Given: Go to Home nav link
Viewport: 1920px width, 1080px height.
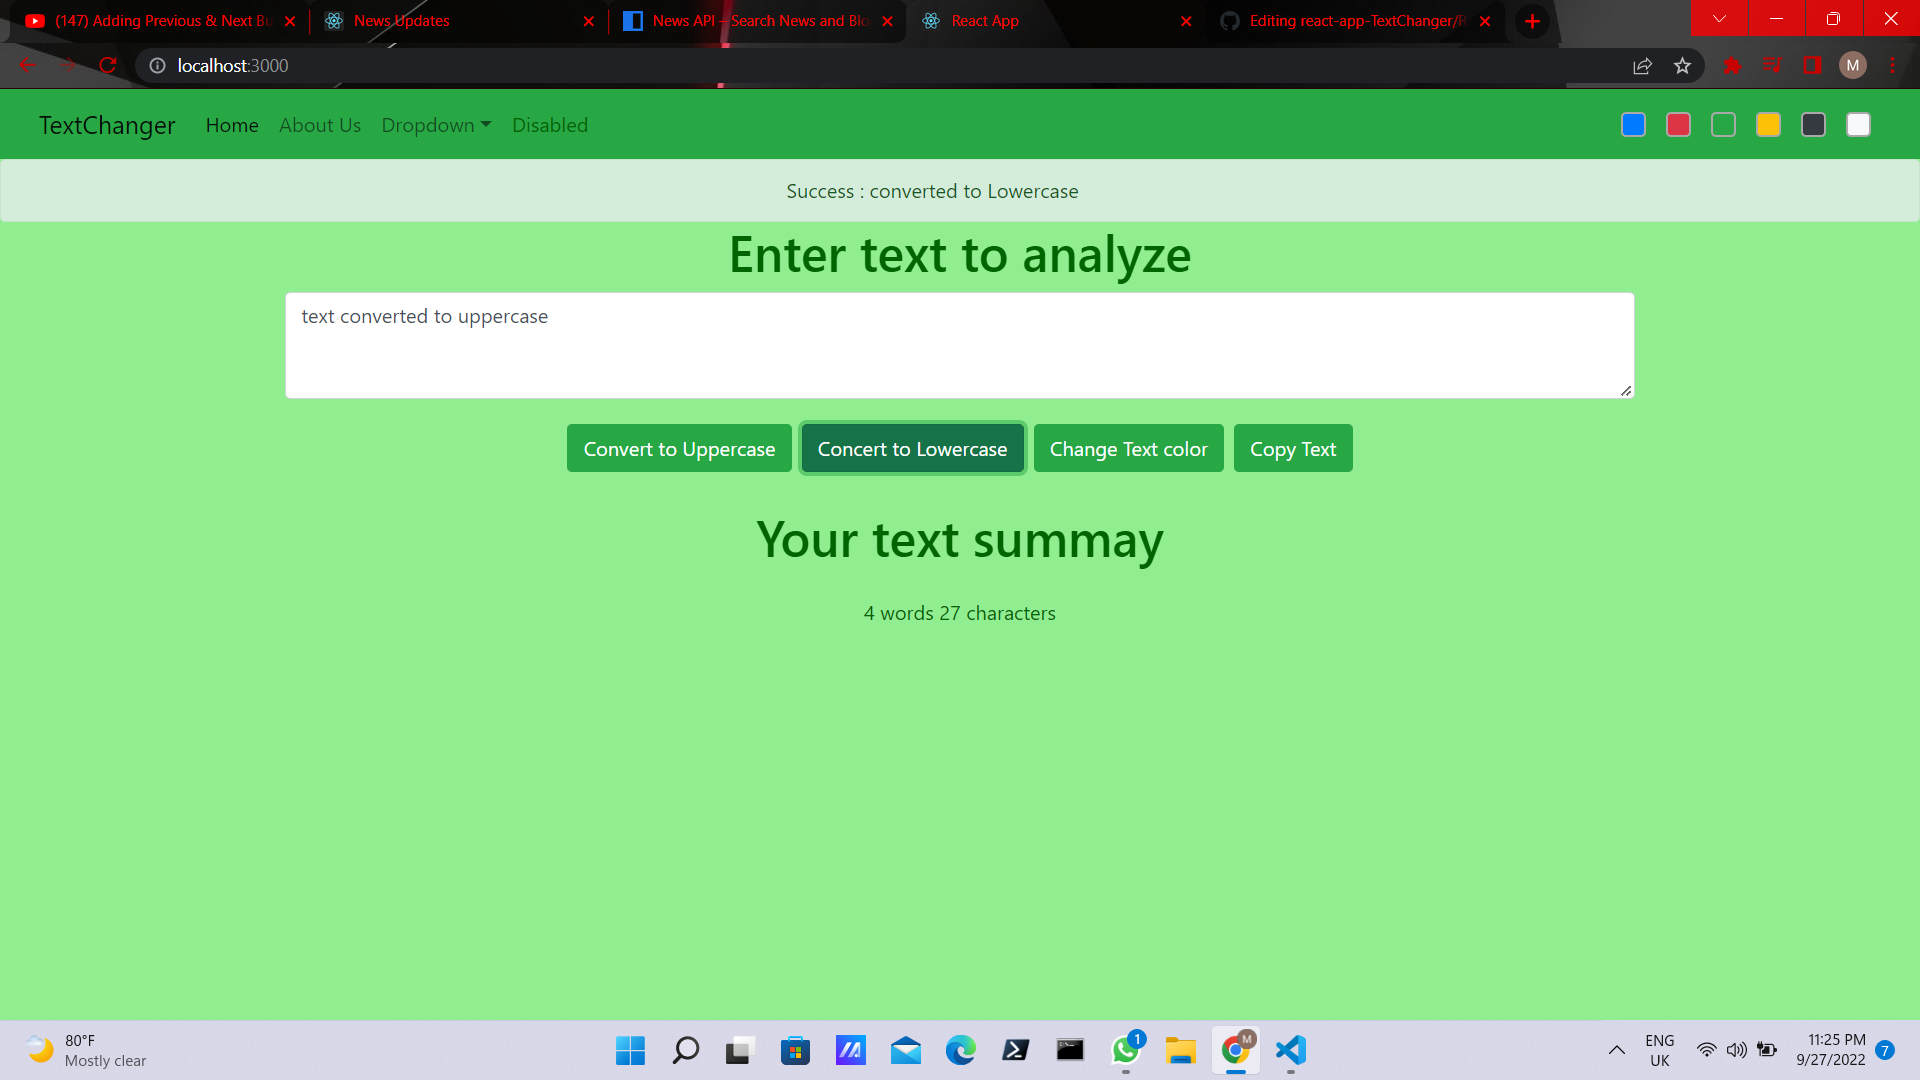Looking at the screenshot, I should [232, 125].
